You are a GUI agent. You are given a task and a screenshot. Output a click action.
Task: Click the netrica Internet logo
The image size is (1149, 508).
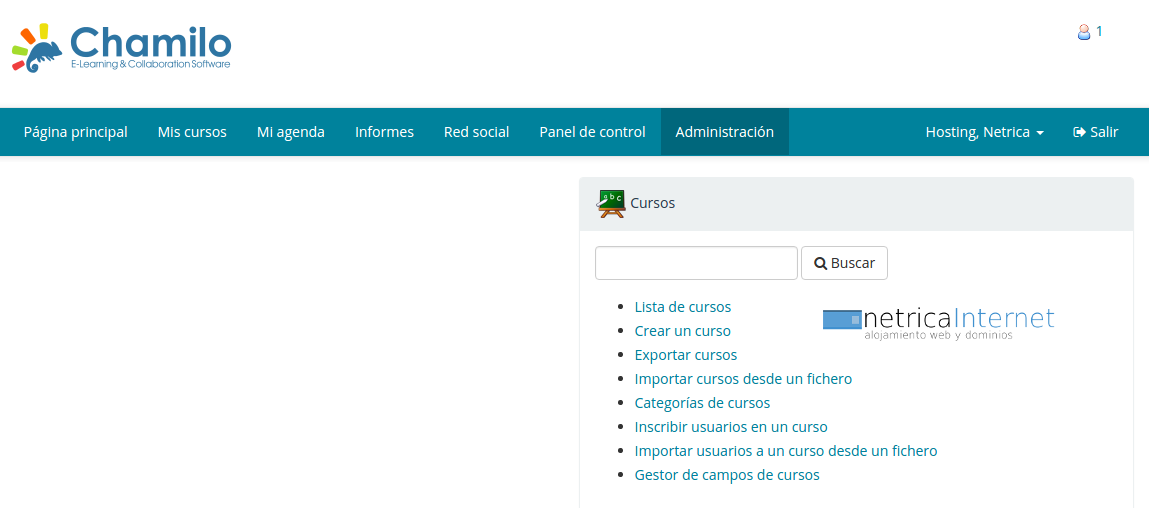[x=938, y=322]
